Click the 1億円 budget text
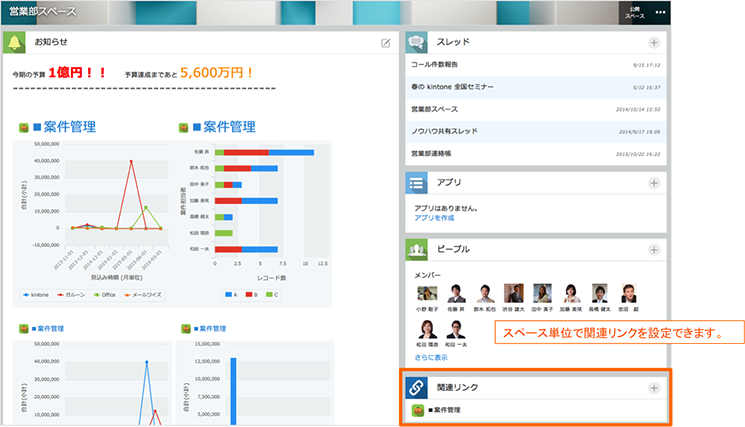The image size is (745, 427). [x=77, y=73]
